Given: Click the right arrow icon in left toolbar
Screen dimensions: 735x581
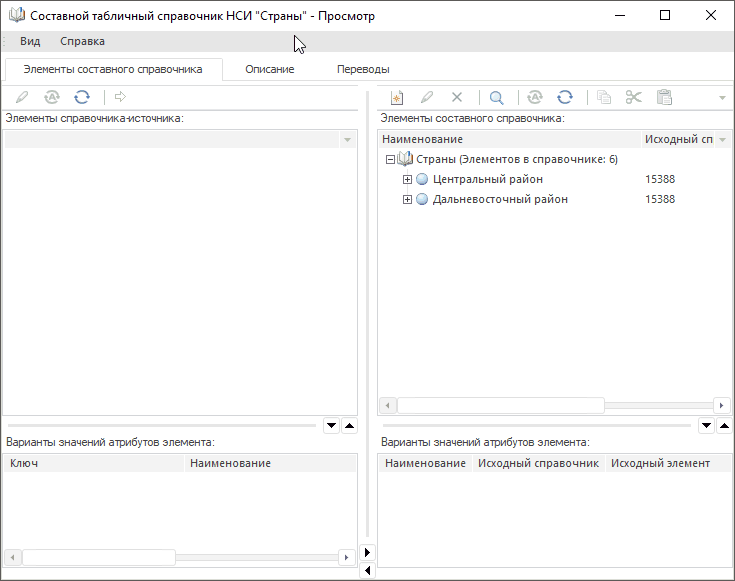Looking at the screenshot, I should point(120,97).
